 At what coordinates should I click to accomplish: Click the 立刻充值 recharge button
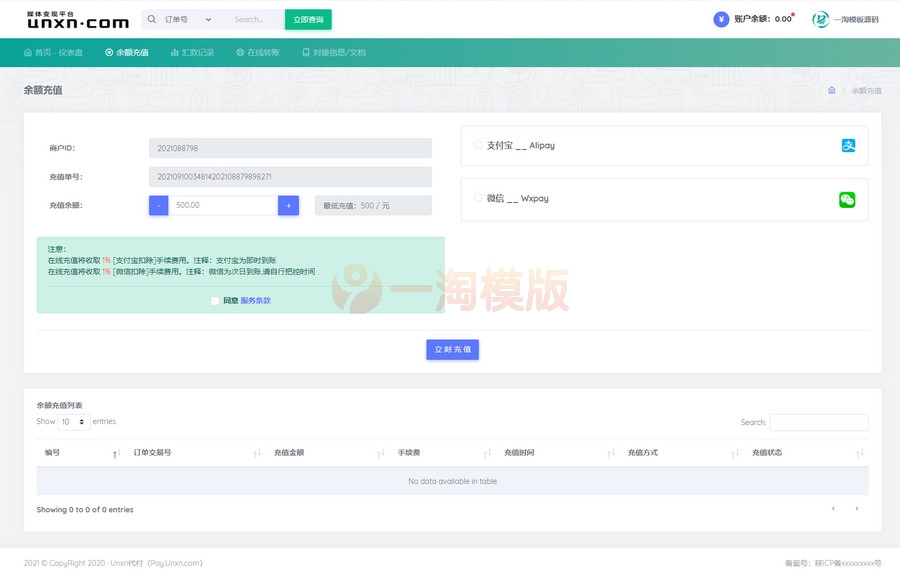(x=452, y=349)
